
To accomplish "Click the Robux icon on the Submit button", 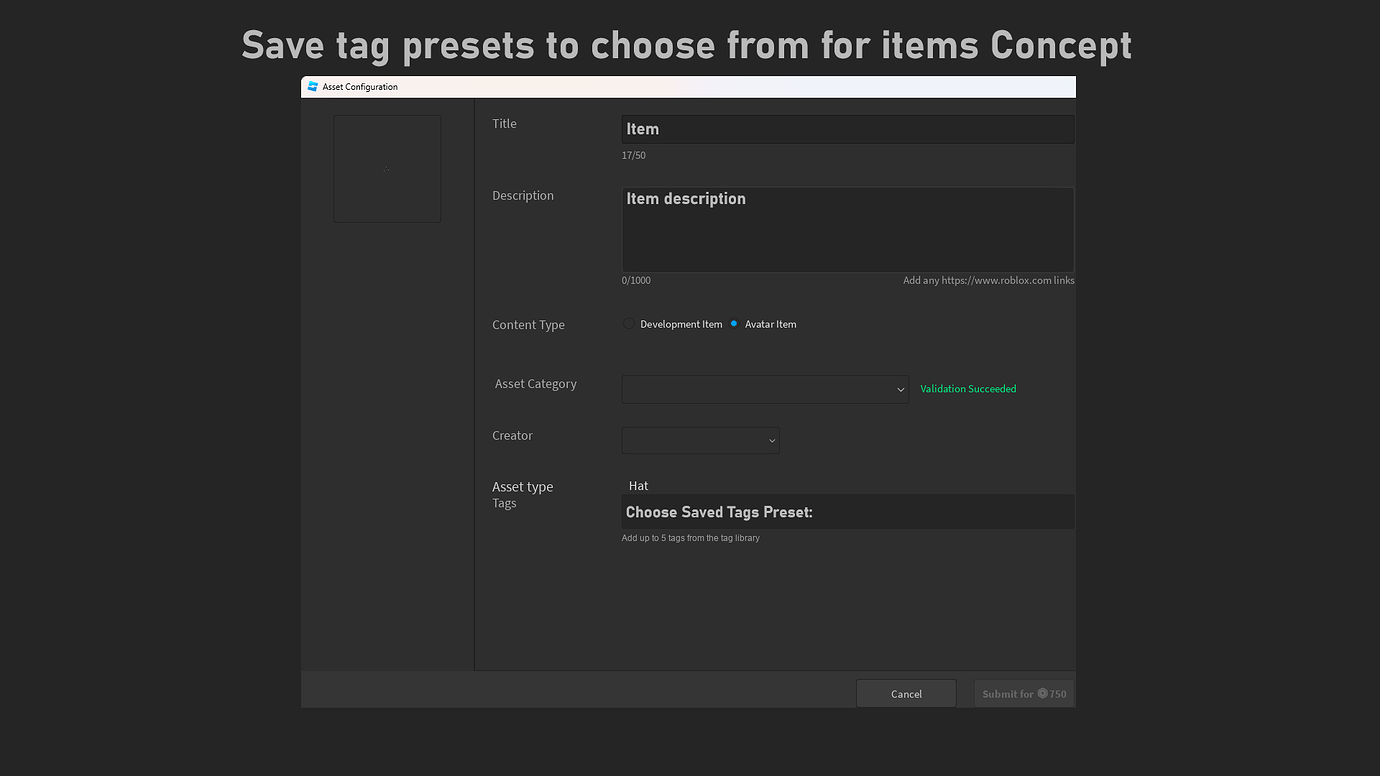I will tap(1040, 693).
